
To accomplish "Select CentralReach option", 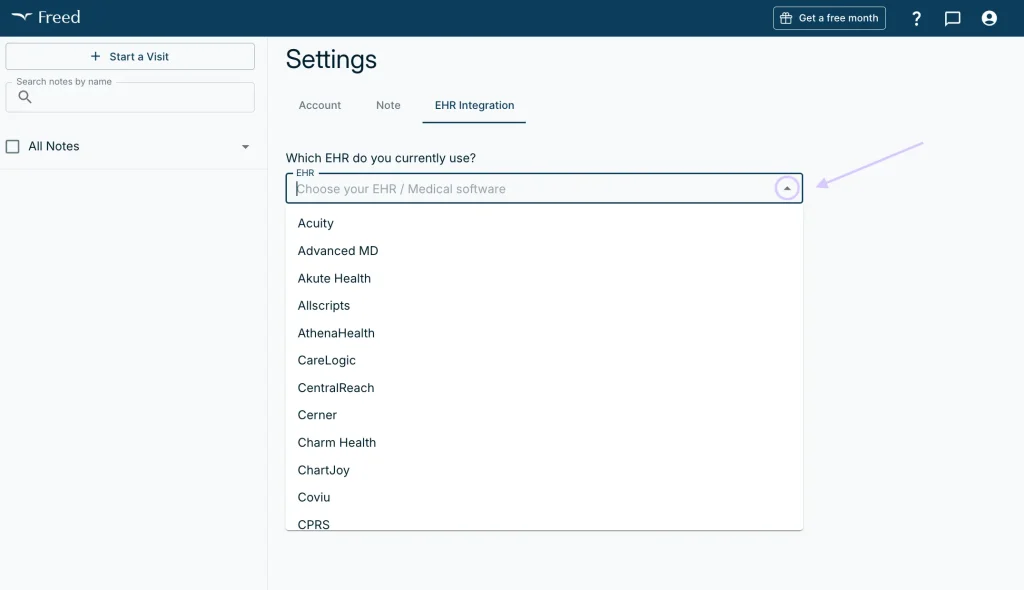I will [544, 388].
